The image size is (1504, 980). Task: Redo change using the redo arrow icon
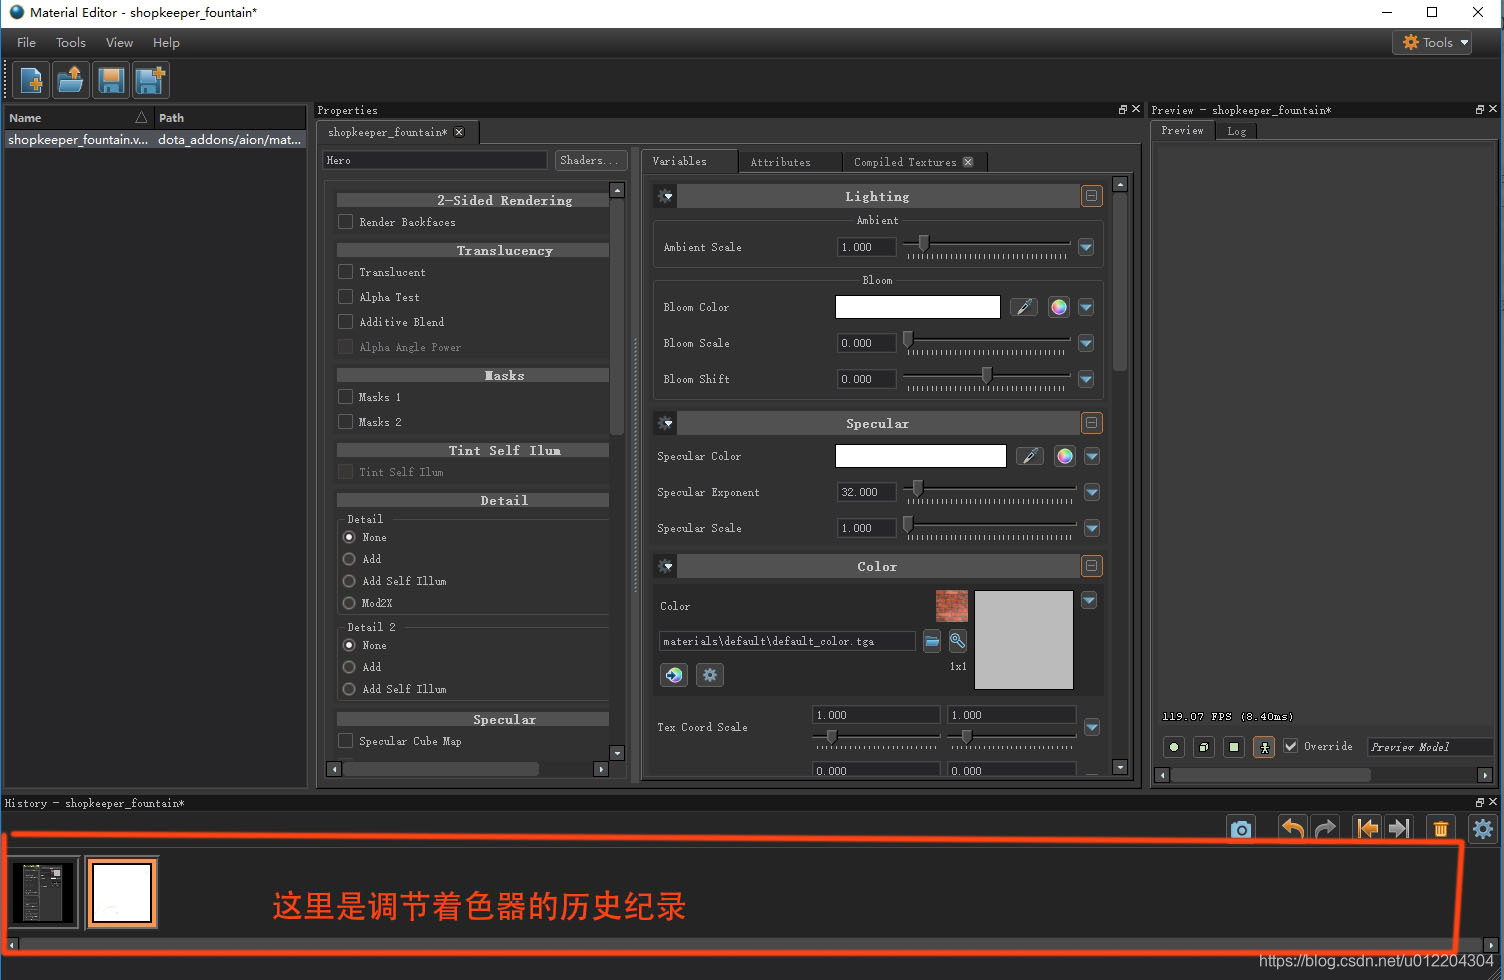(x=1325, y=828)
